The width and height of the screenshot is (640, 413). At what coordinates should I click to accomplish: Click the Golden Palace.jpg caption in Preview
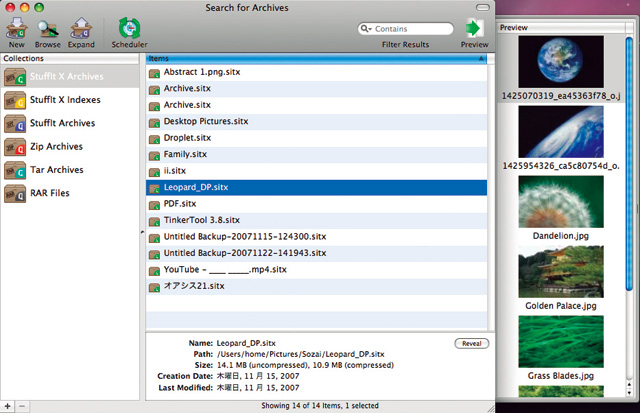pos(560,306)
